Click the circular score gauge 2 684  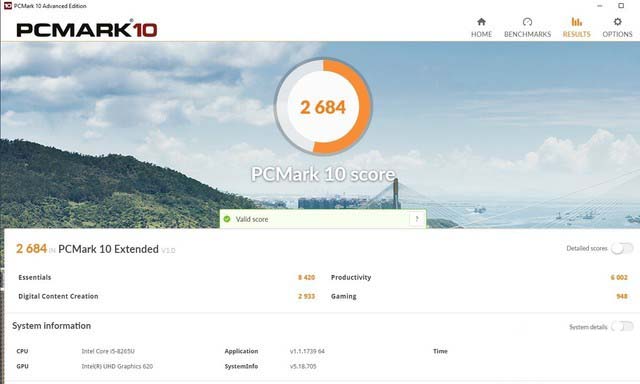[323, 107]
